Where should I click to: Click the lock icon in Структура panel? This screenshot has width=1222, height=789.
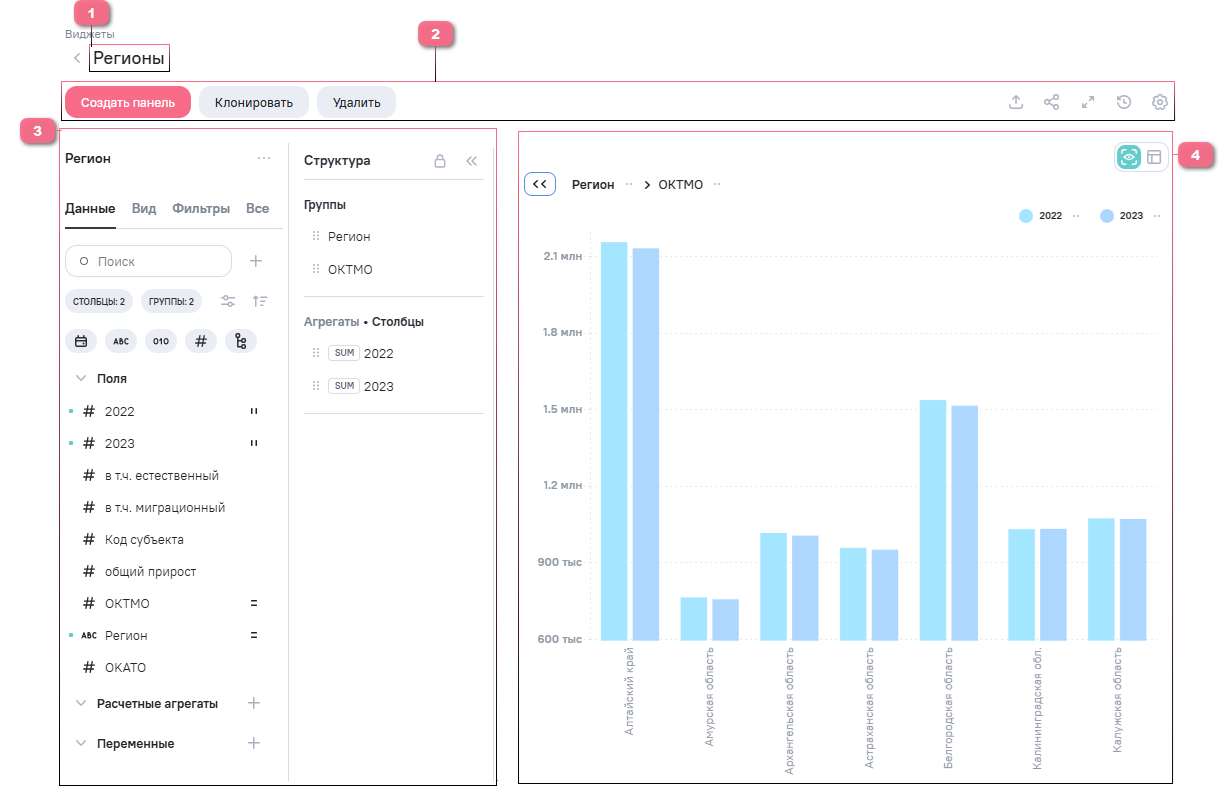tap(439, 160)
